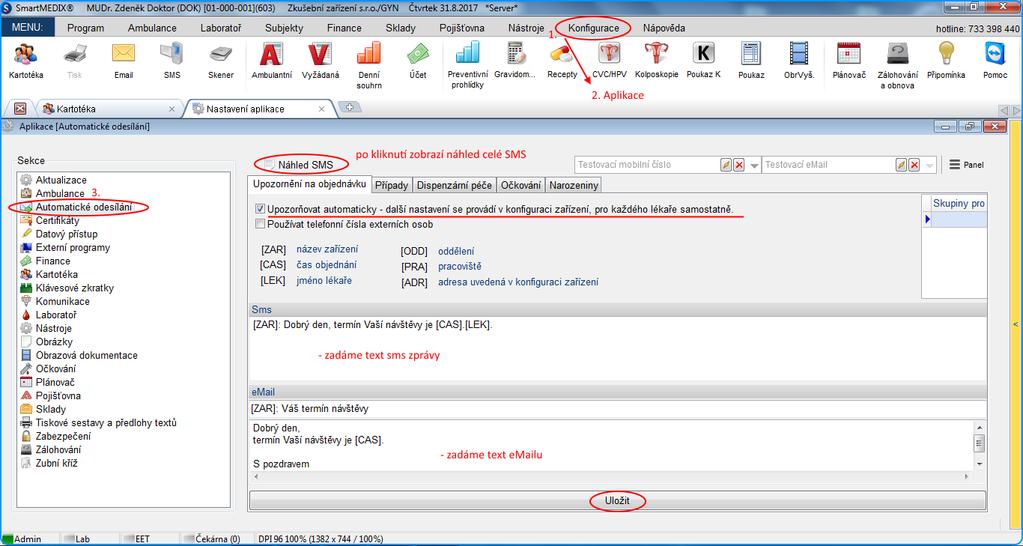This screenshot has height=546, width=1023.
Task: Insert the pracoviště placeholder link
Action: coord(459,266)
